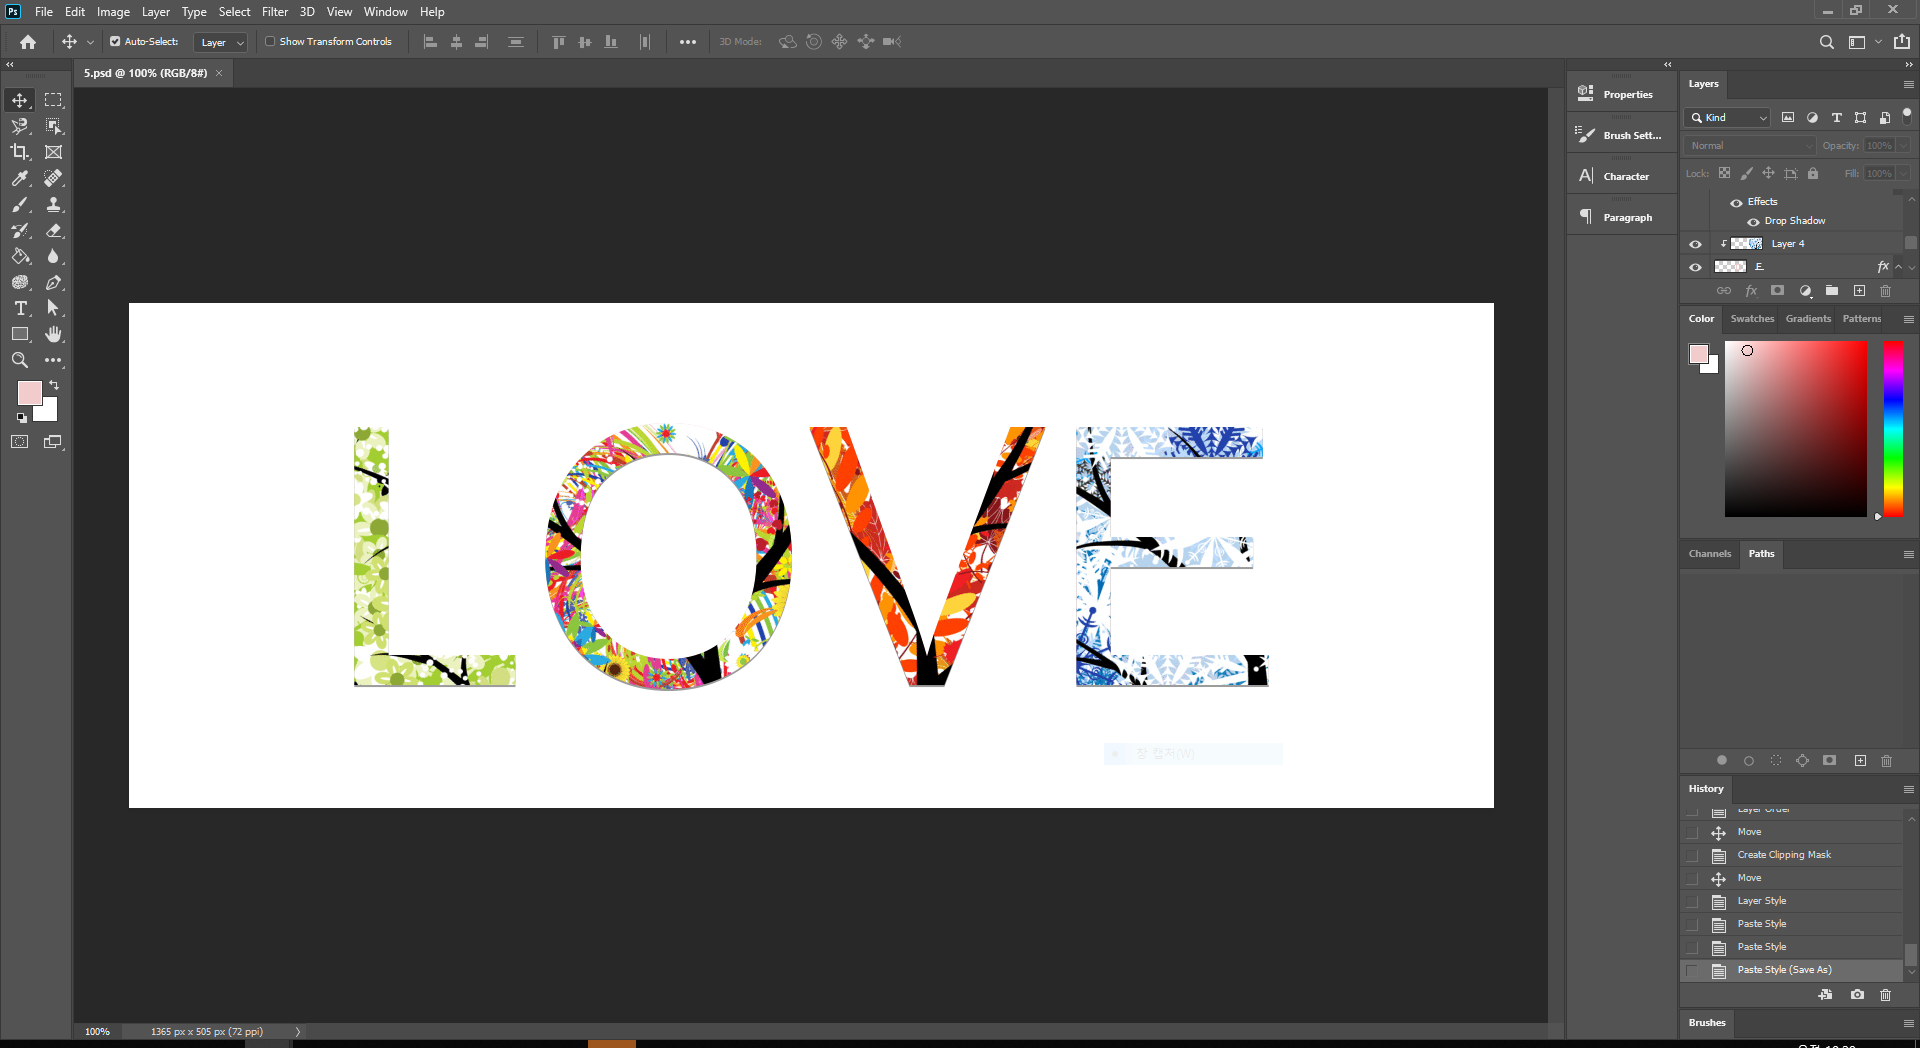Open the Layers panel menu

tap(1908, 85)
